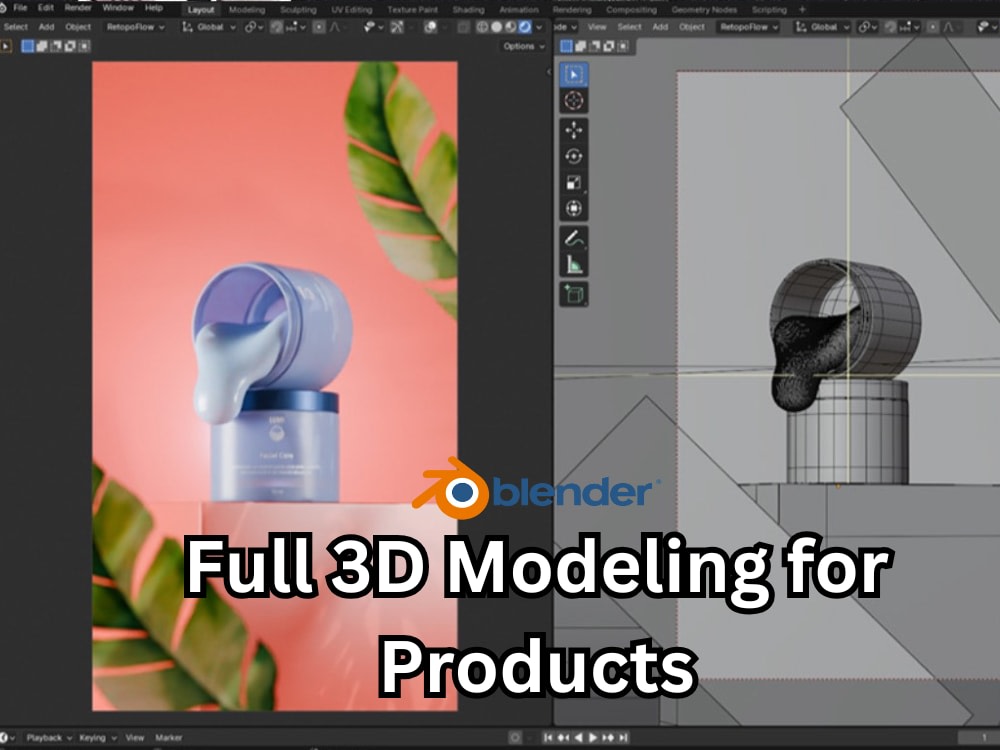This screenshot has width=1000, height=750.
Task: Play the animation in reverse
Action: click(x=578, y=737)
